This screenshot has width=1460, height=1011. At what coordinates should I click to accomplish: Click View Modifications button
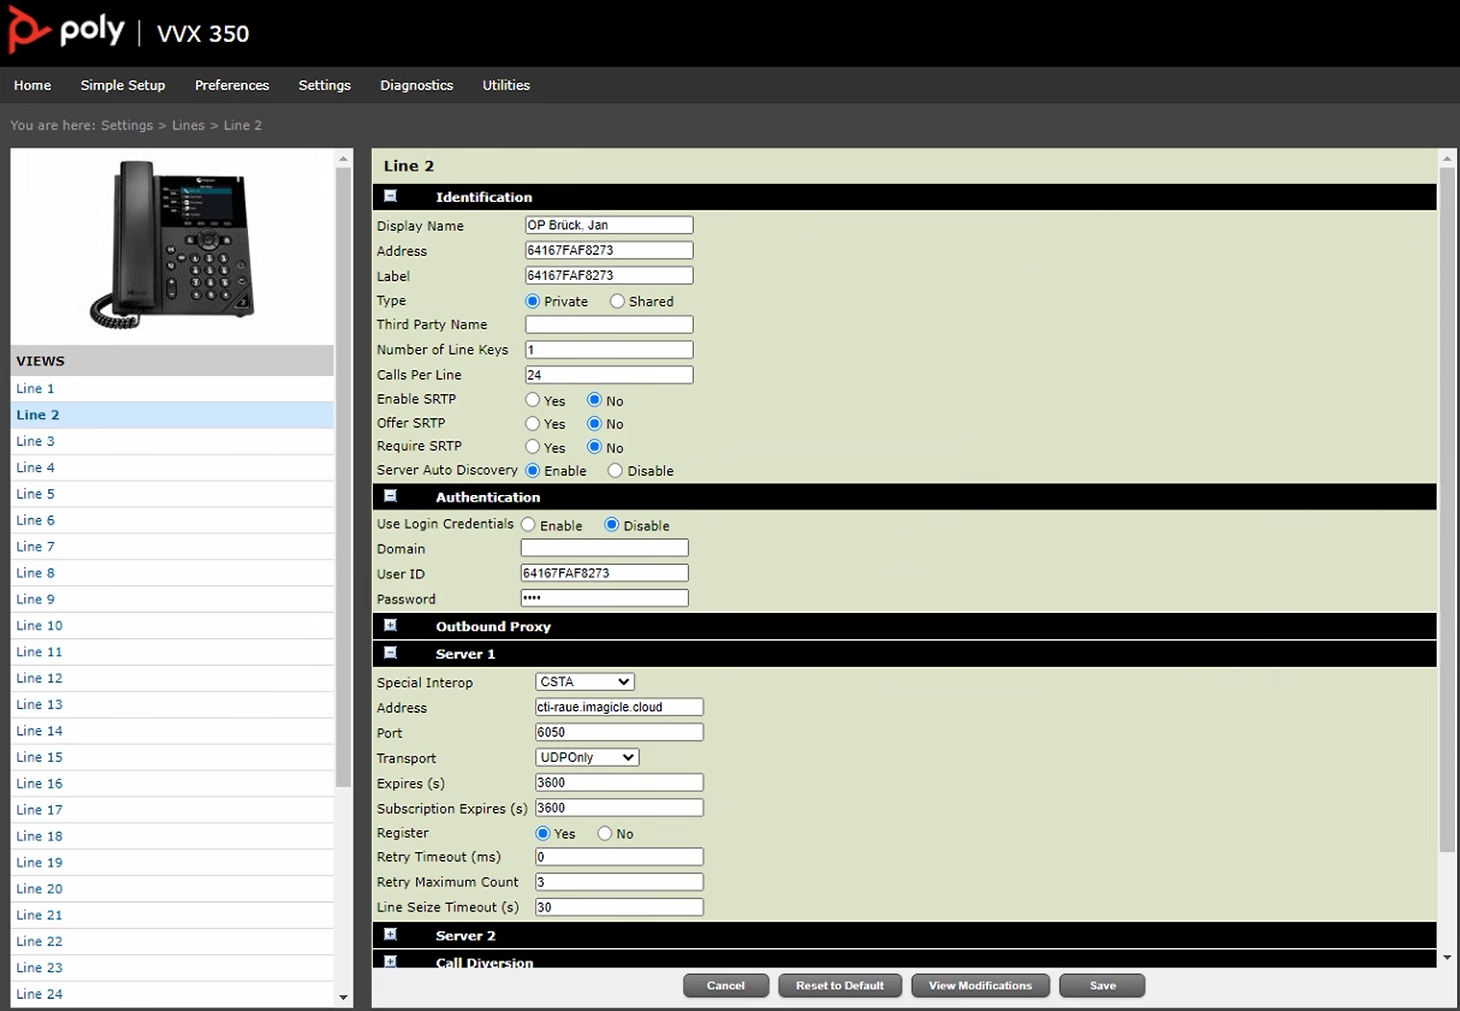[x=980, y=986]
